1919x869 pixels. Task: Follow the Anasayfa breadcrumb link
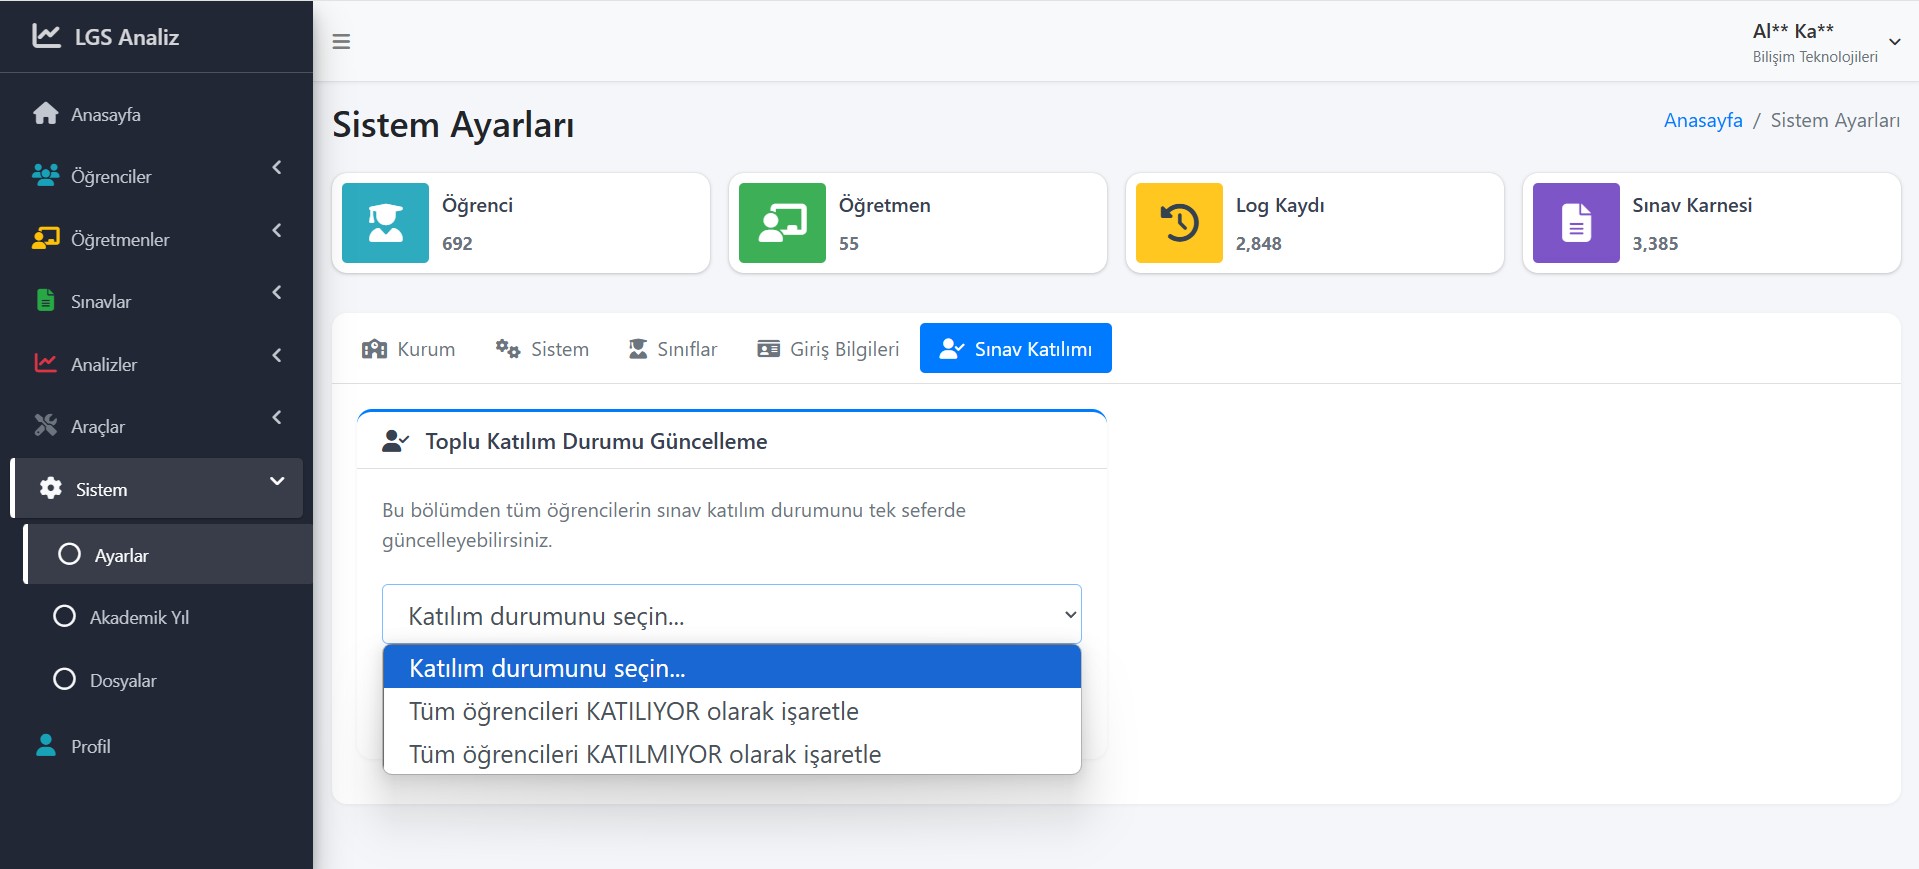[x=1702, y=120]
